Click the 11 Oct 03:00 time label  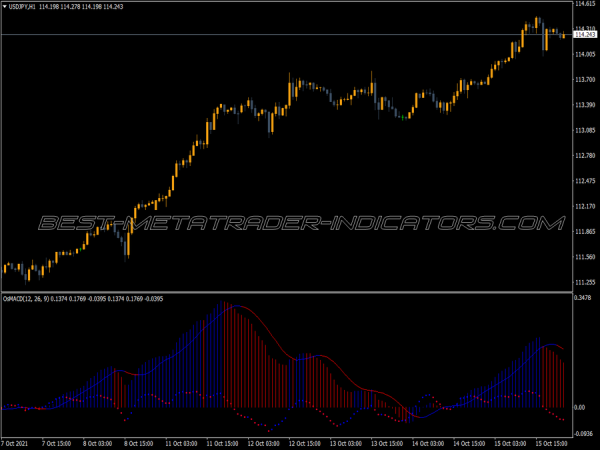point(181,443)
